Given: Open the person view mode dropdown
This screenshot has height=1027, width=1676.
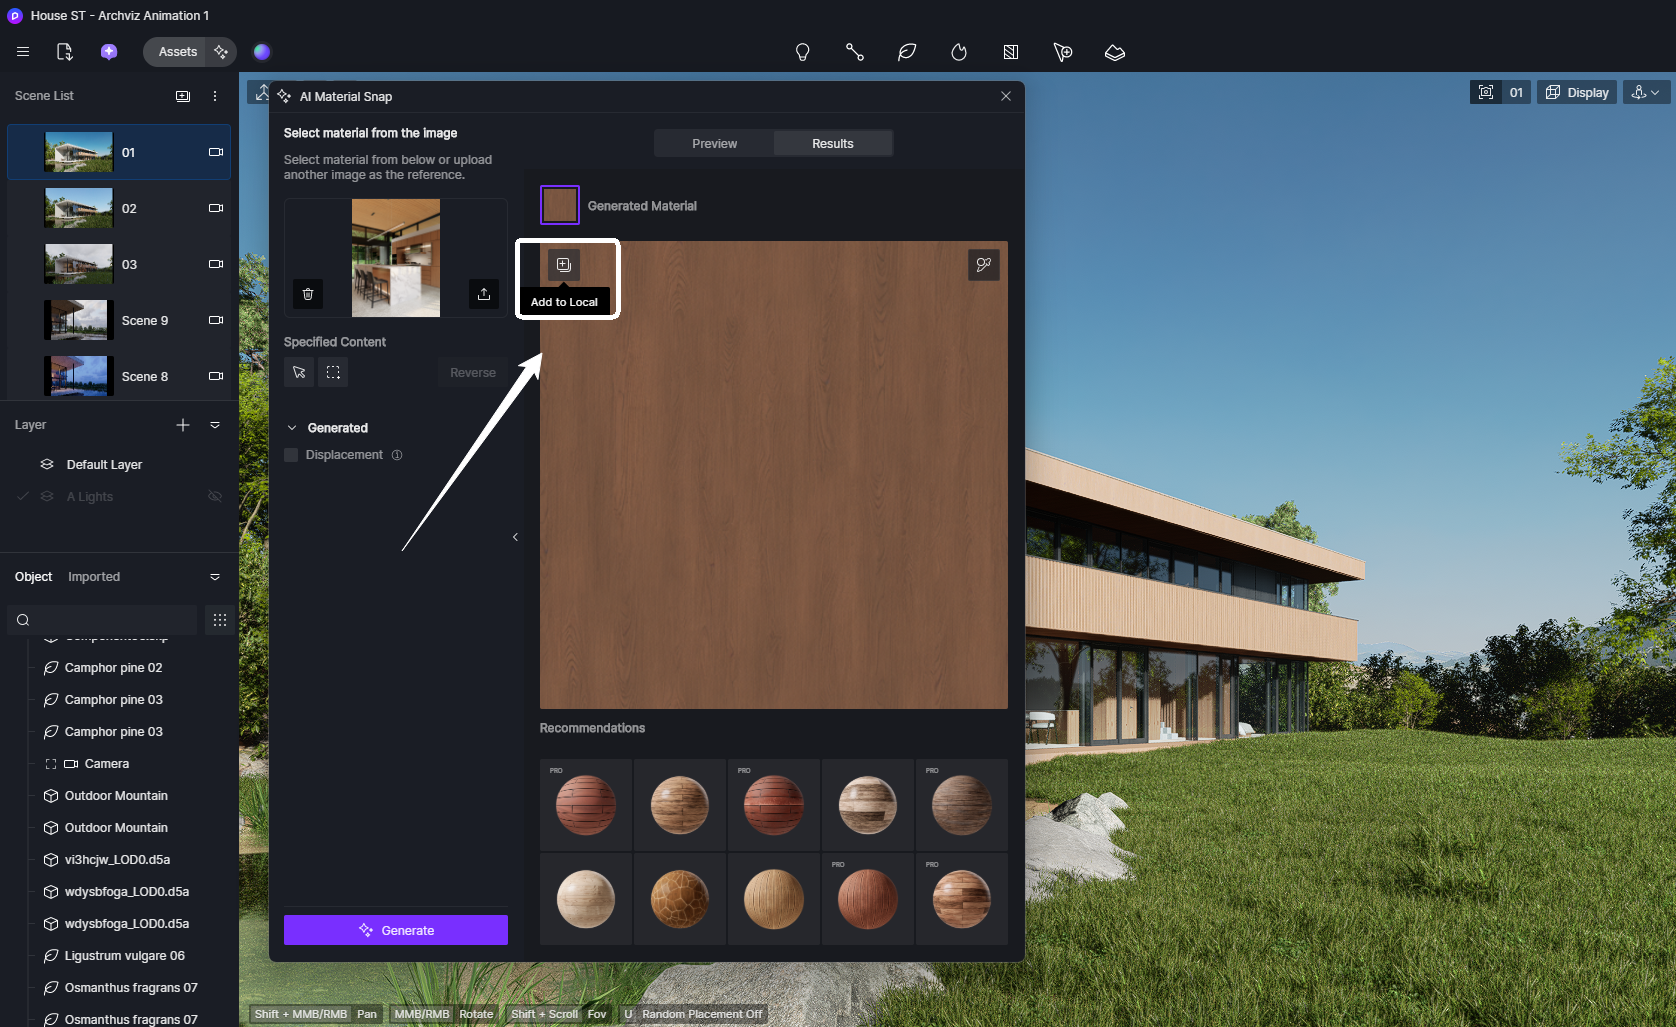Looking at the screenshot, I should pos(1646,92).
